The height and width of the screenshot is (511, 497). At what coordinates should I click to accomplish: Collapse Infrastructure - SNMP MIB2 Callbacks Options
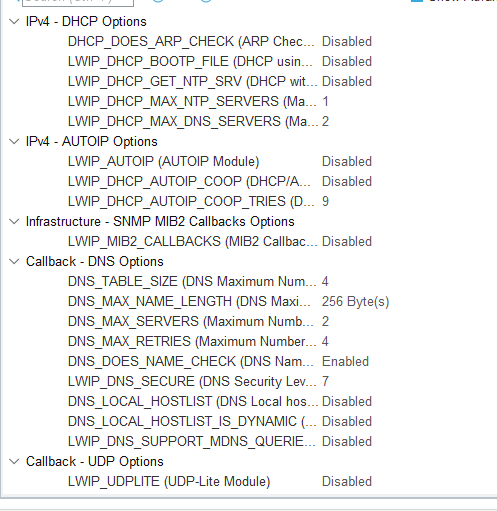pos(14,222)
